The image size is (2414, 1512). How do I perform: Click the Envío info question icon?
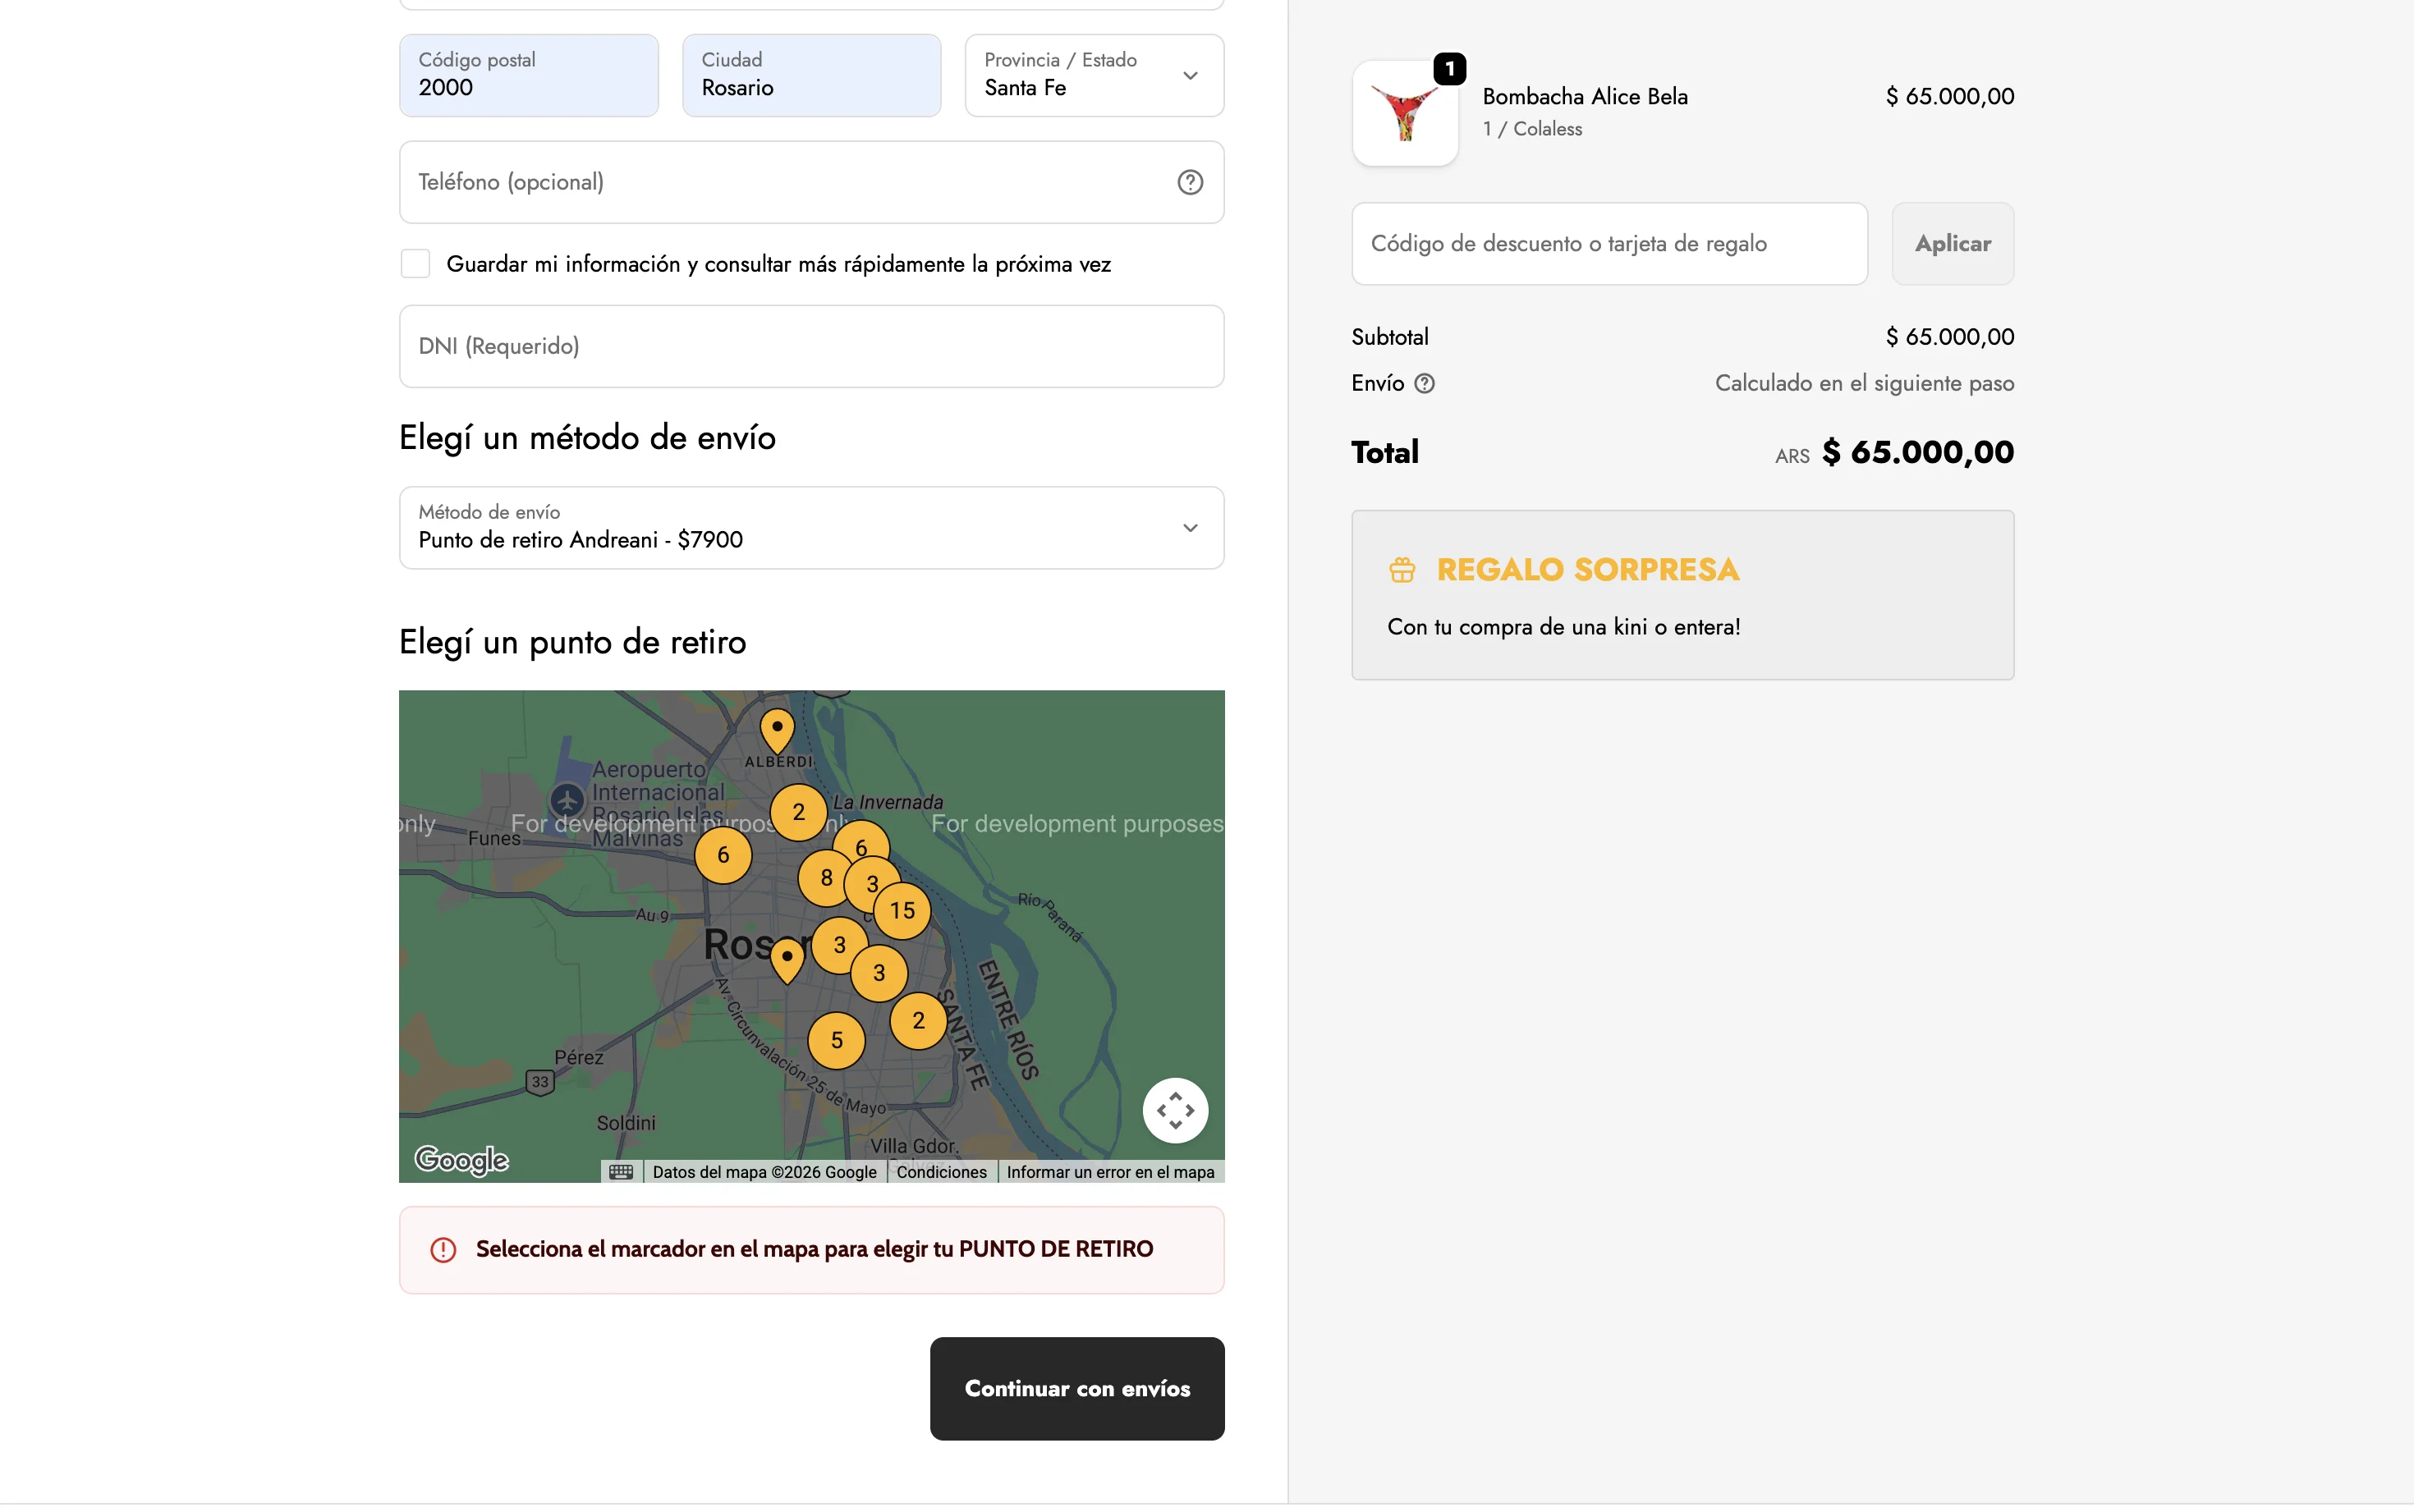click(1424, 383)
